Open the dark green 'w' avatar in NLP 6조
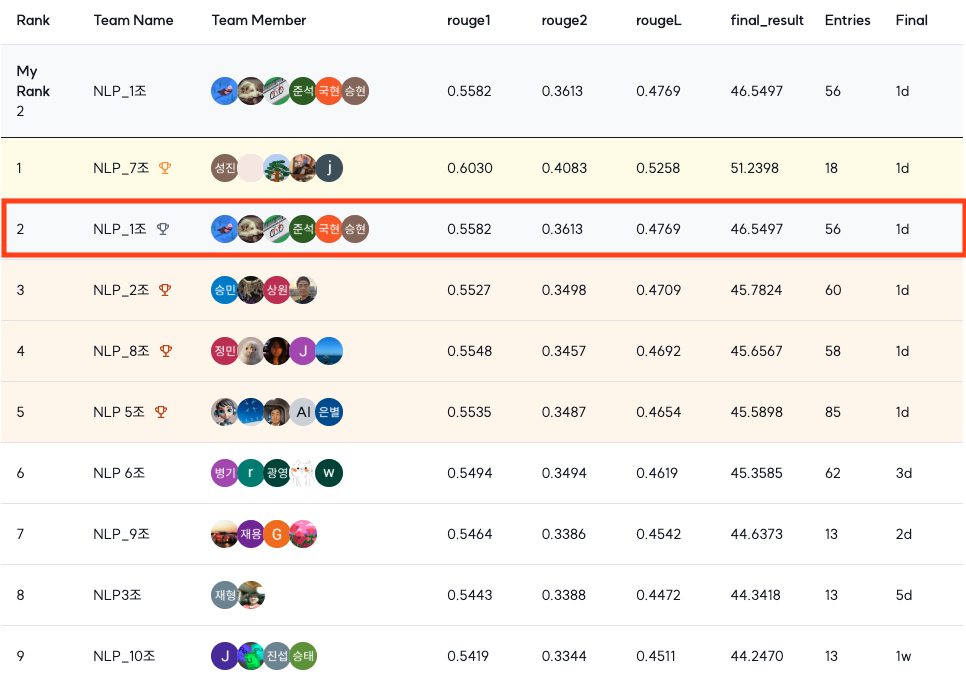 point(329,472)
